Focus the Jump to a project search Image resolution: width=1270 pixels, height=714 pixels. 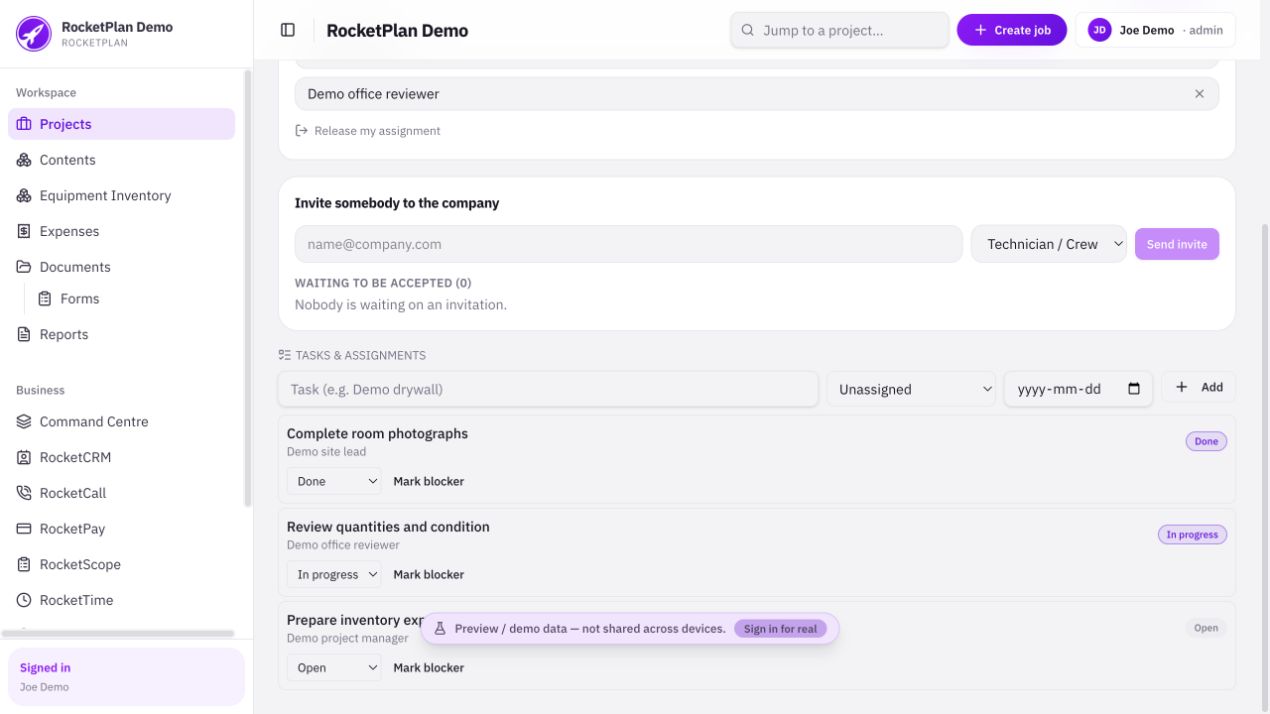click(x=840, y=30)
